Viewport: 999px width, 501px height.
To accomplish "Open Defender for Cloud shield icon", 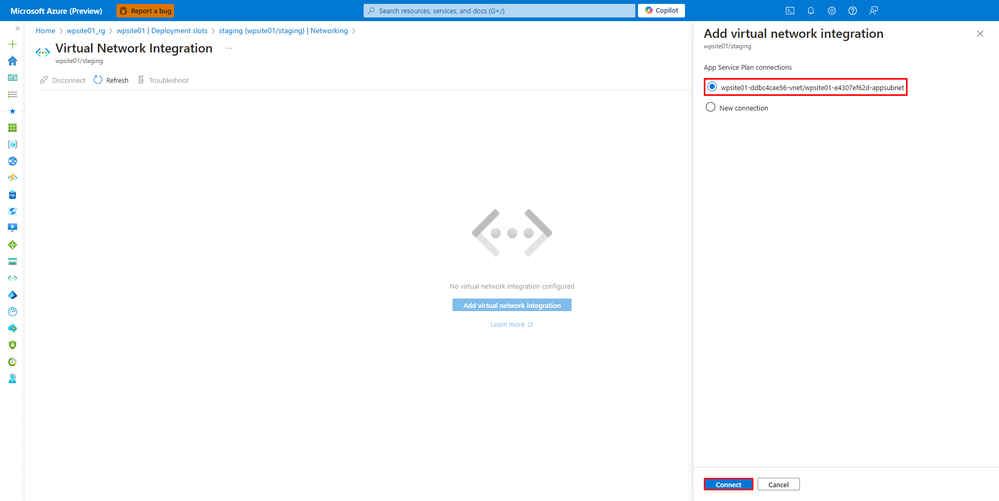I will tap(12, 345).
